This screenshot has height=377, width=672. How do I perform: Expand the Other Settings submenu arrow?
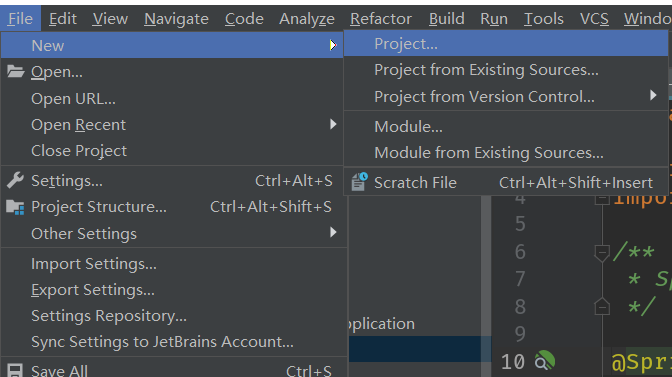point(333,233)
